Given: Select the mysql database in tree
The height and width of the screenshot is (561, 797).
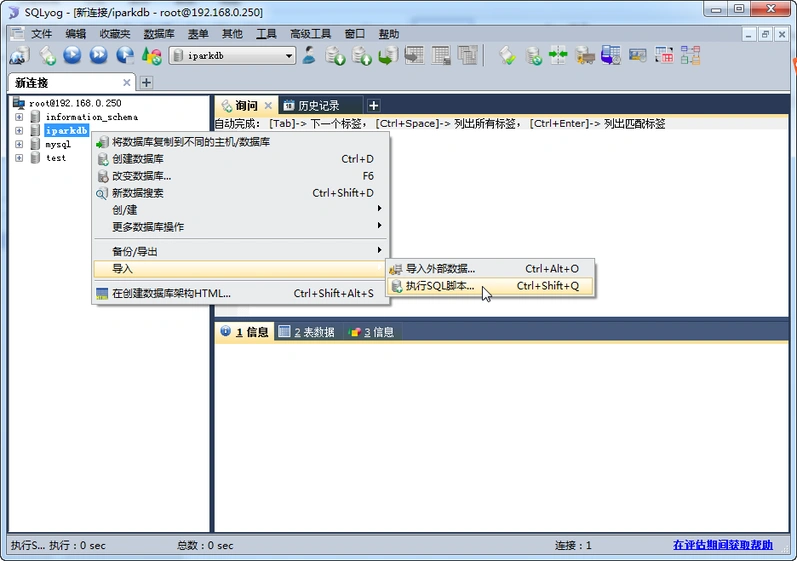Looking at the screenshot, I should (58, 144).
